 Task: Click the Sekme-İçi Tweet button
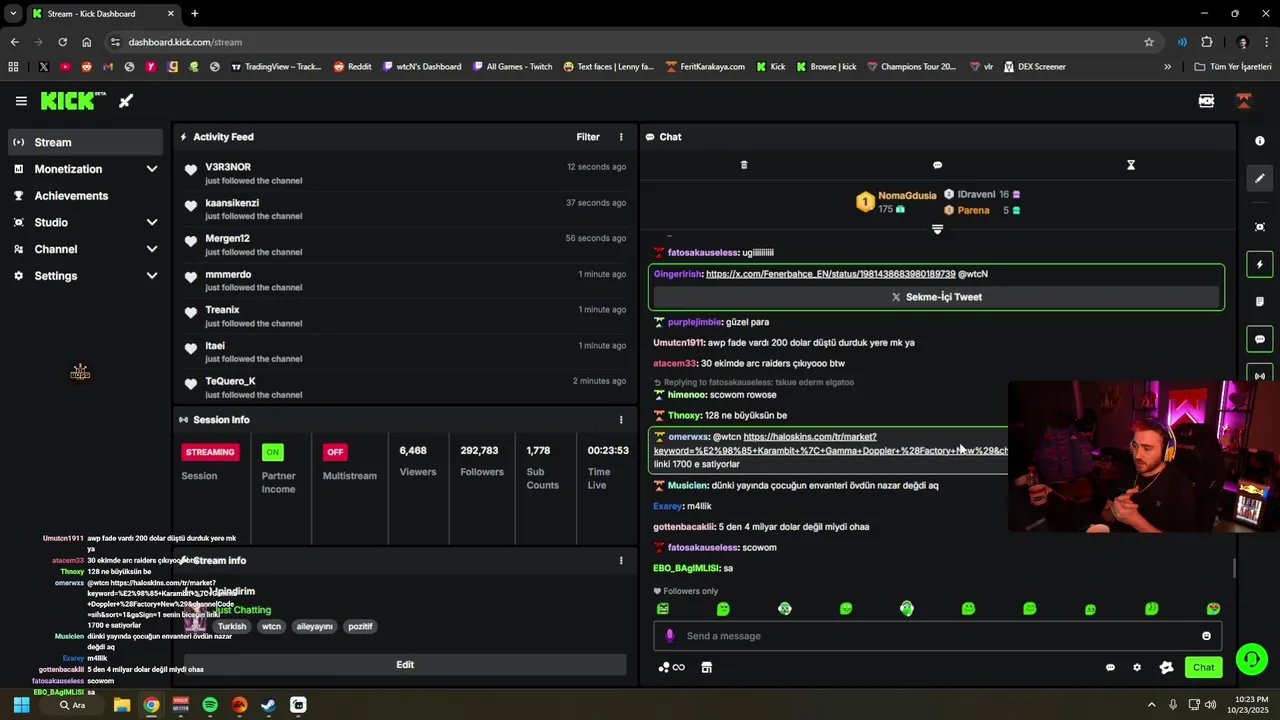[937, 297]
